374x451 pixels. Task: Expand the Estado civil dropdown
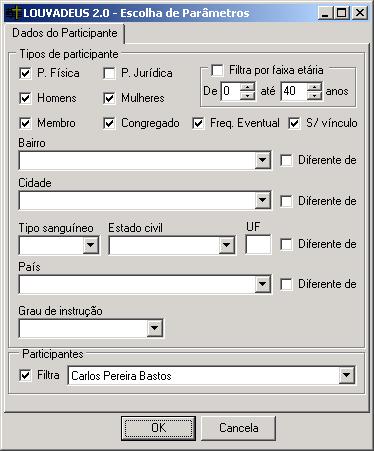tap(226, 246)
